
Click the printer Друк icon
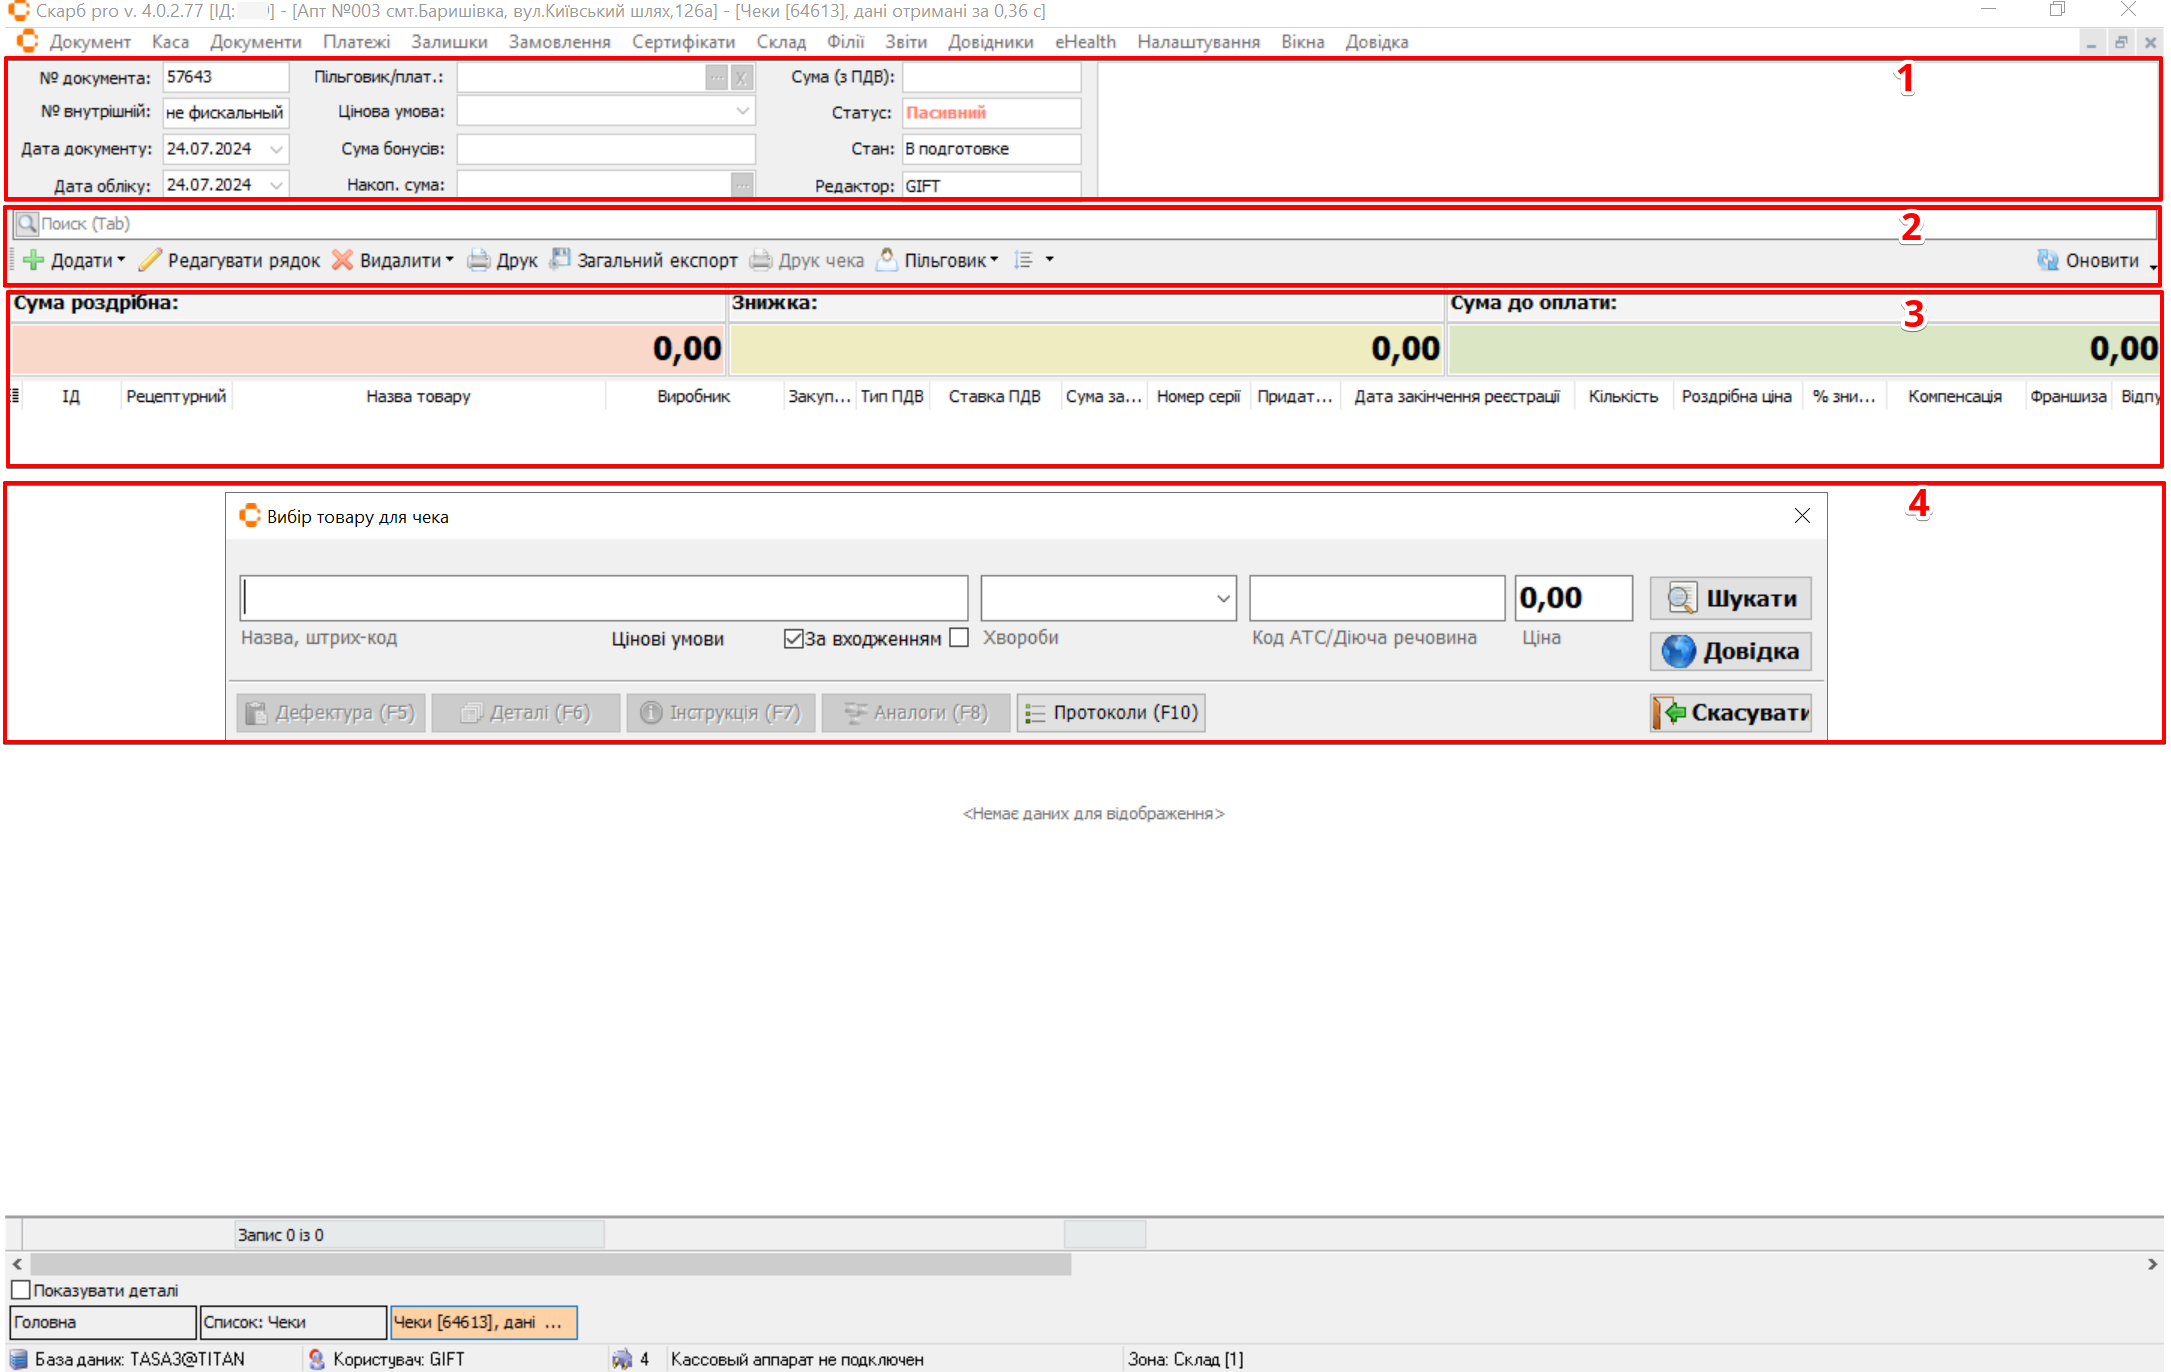tap(479, 260)
